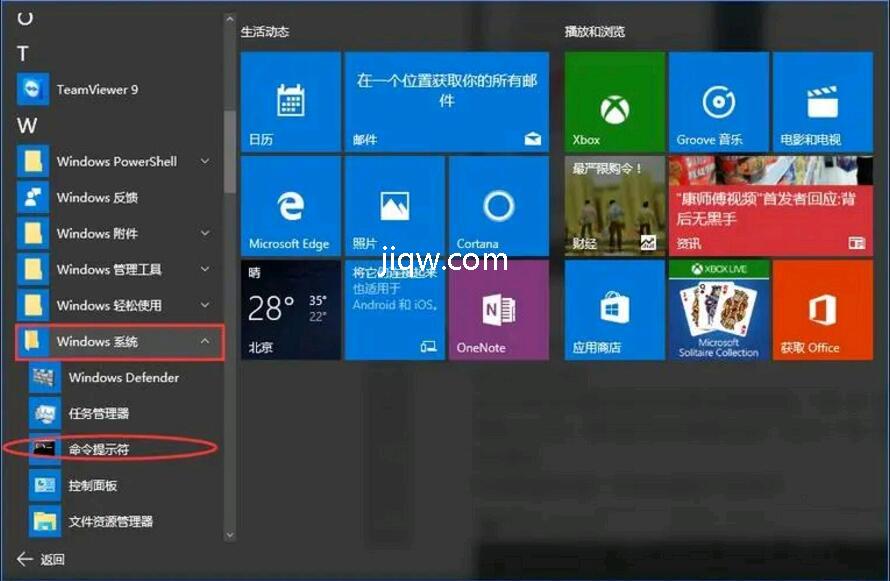The width and height of the screenshot is (890, 581).
Task: Collapse the Windows 系统 folder
Action: 118,342
